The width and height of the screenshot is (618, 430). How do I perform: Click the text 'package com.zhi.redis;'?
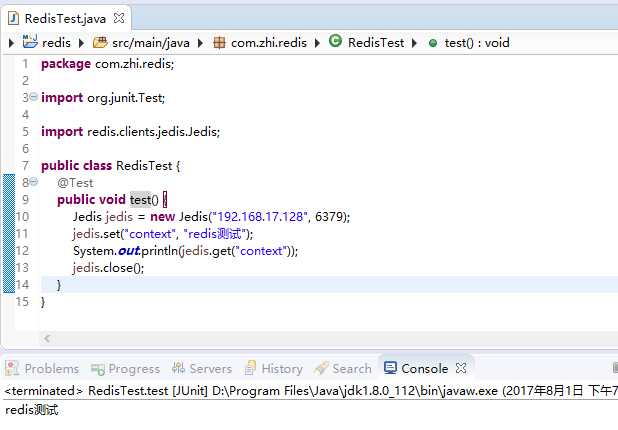tap(108, 63)
